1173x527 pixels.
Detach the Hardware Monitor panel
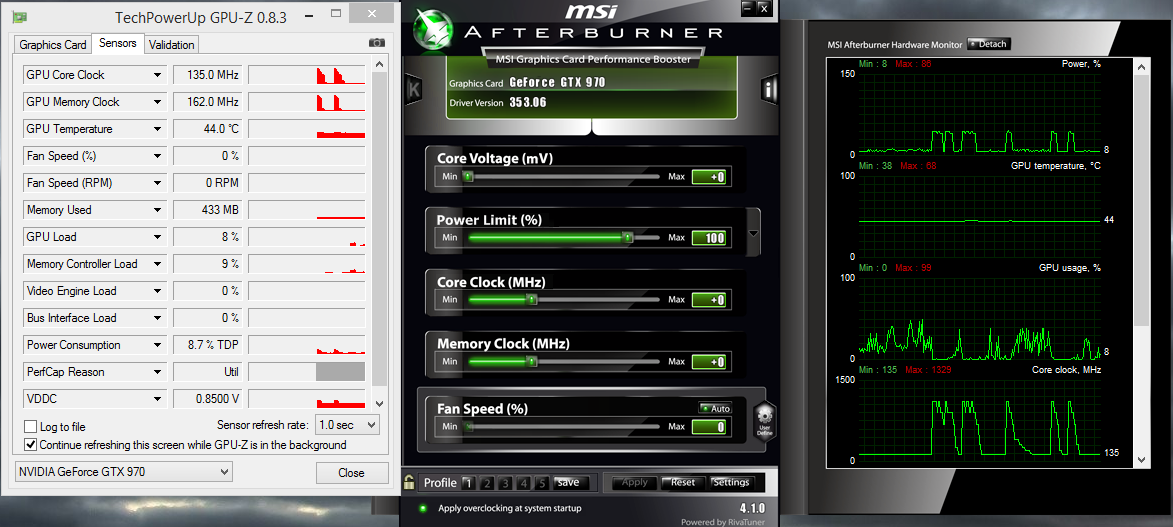[x=988, y=44]
